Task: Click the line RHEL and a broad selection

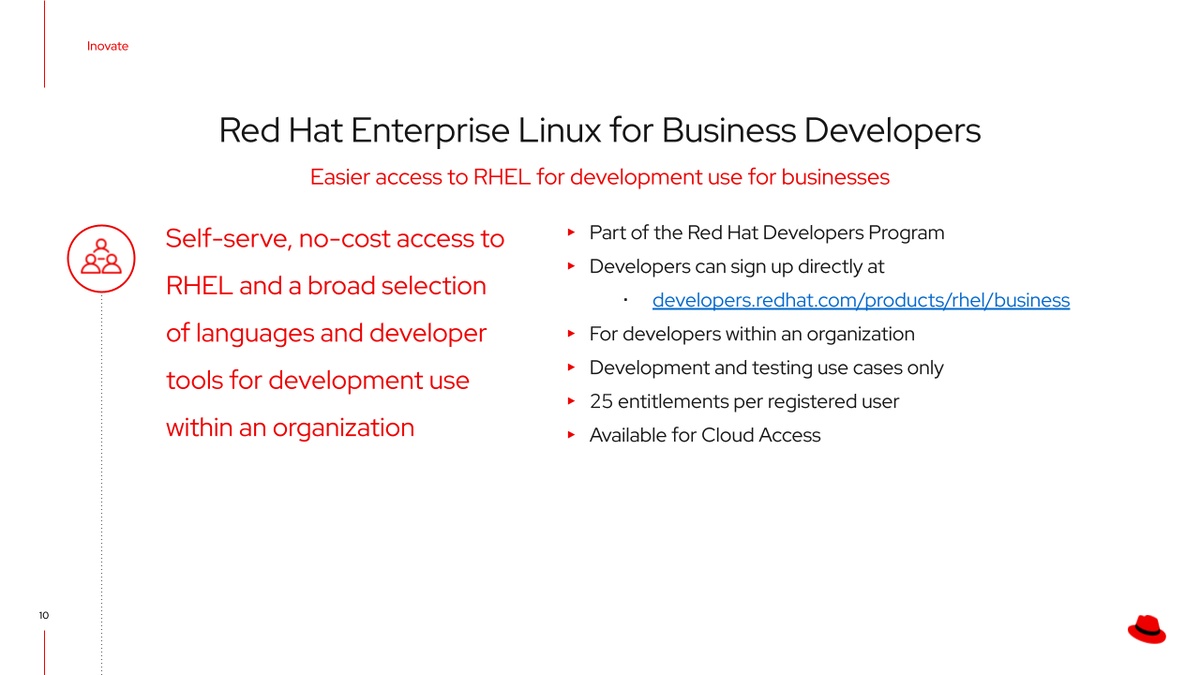Action: pos(326,286)
